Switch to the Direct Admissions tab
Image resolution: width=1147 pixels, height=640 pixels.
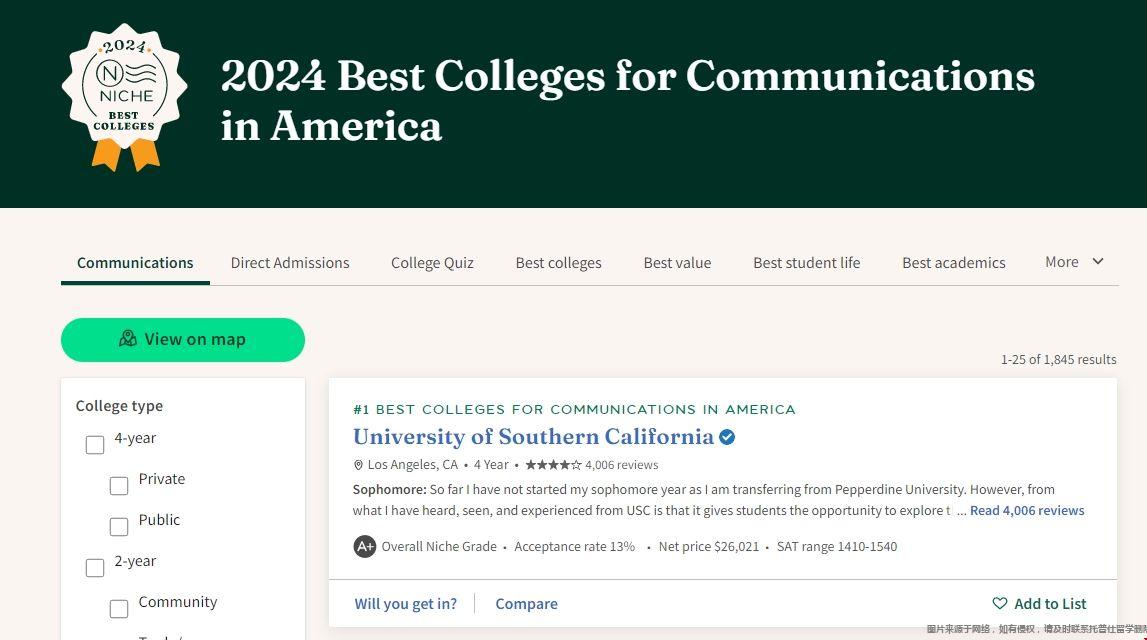290,263
